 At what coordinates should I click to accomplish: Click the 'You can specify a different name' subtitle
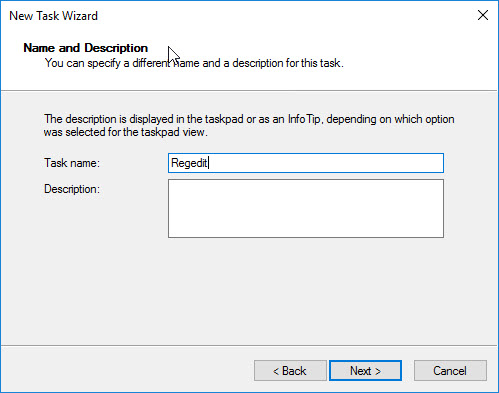(194, 63)
